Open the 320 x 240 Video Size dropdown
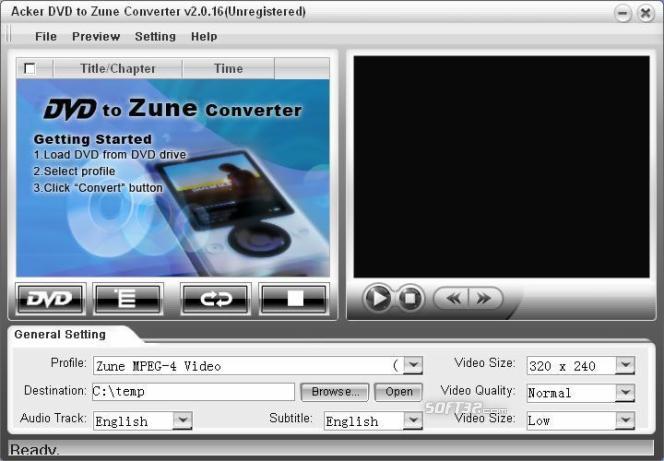 (x=625, y=365)
